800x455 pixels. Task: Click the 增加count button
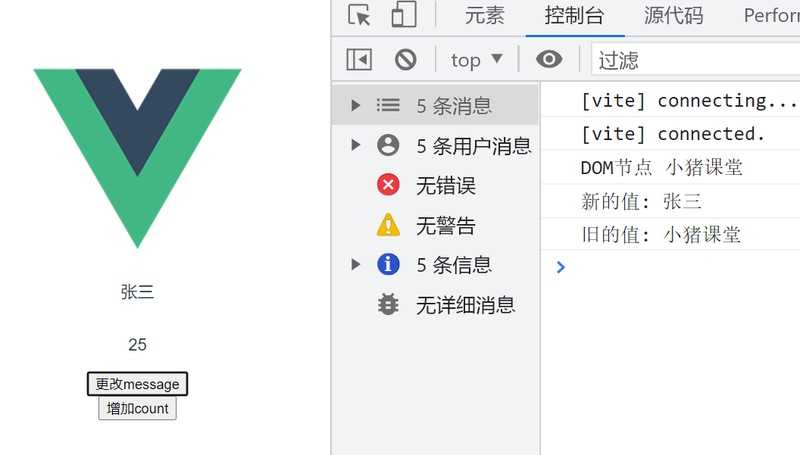tap(137, 408)
